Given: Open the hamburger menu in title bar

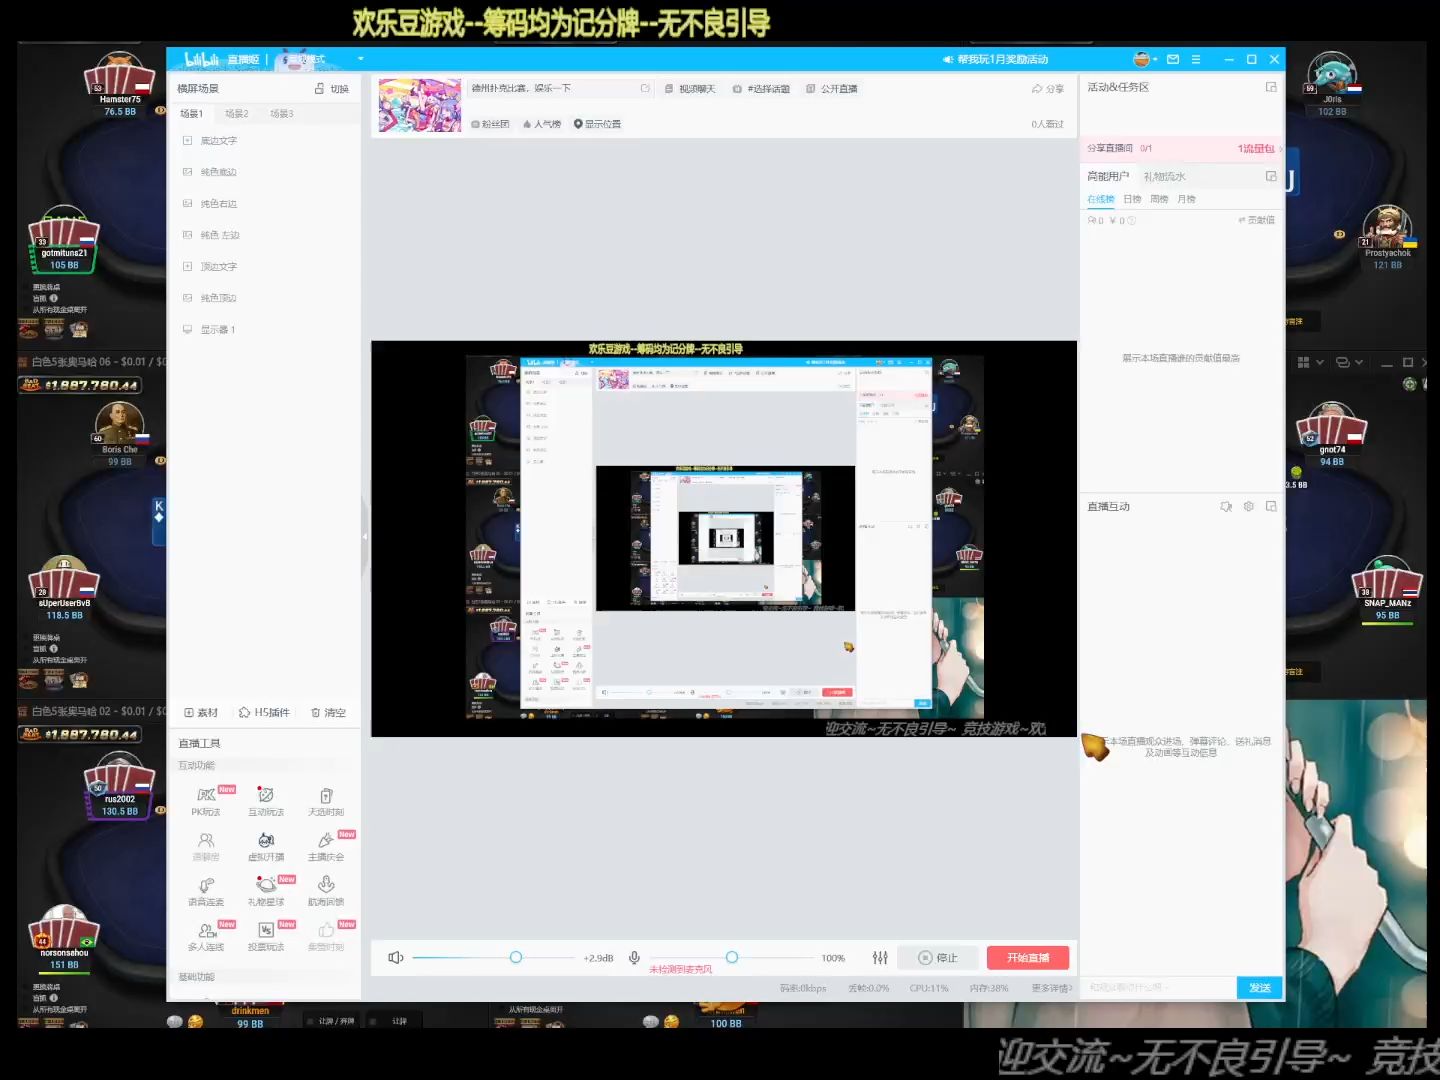Looking at the screenshot, I should tap(1196, 59).
